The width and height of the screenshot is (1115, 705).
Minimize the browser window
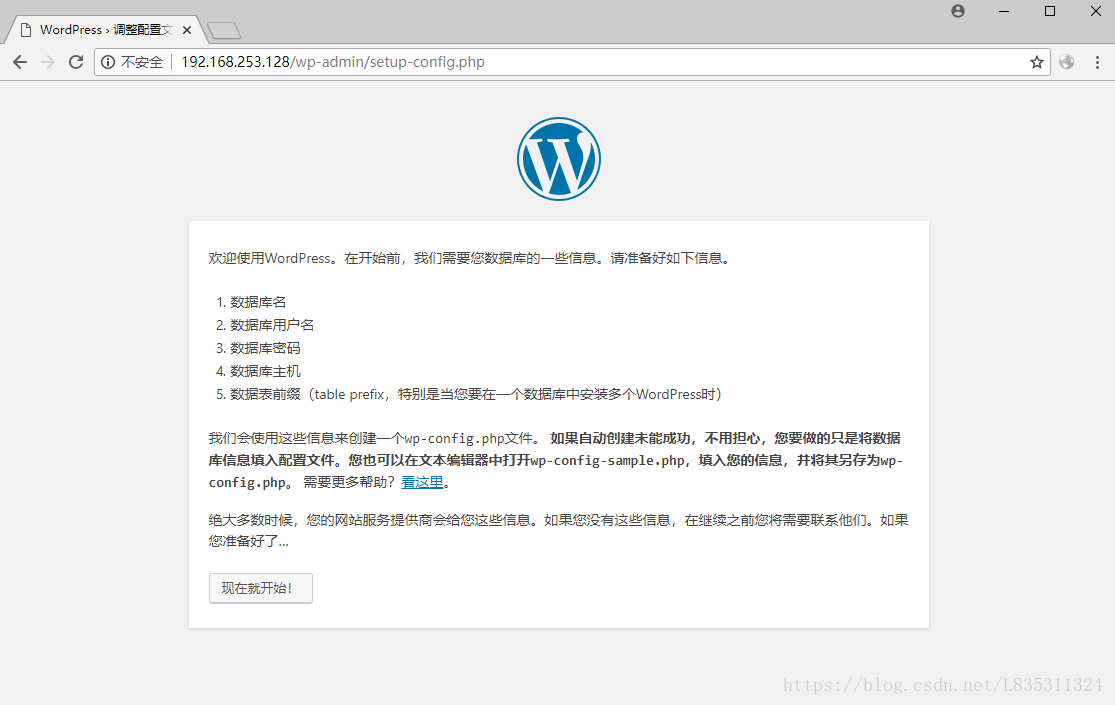[1004, 11]
